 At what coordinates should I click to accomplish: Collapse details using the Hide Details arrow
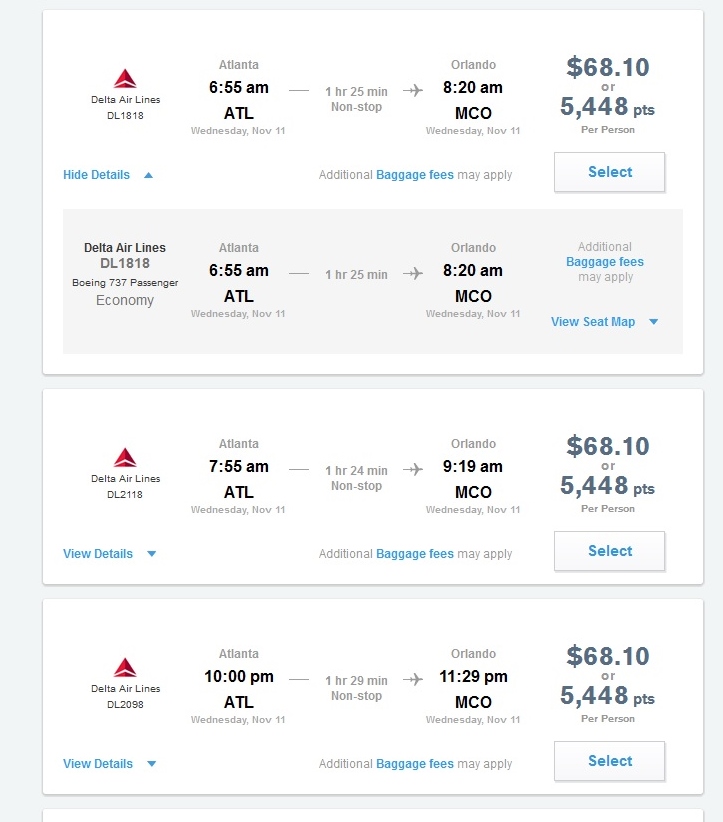(148, 175)
